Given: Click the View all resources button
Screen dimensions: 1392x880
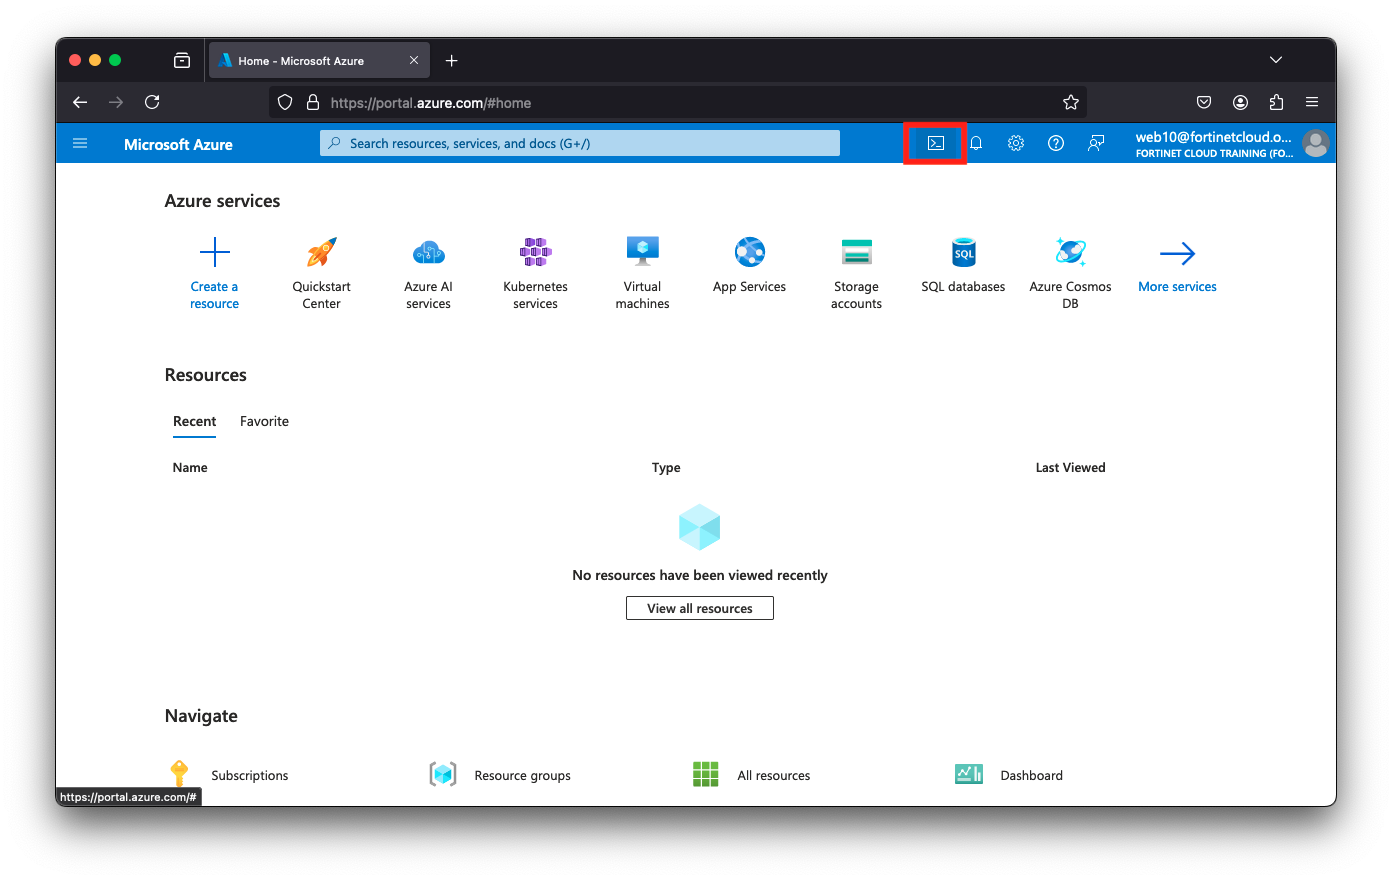Looking at the screenshot, I should pyautogui.click(x=700, y=608).
